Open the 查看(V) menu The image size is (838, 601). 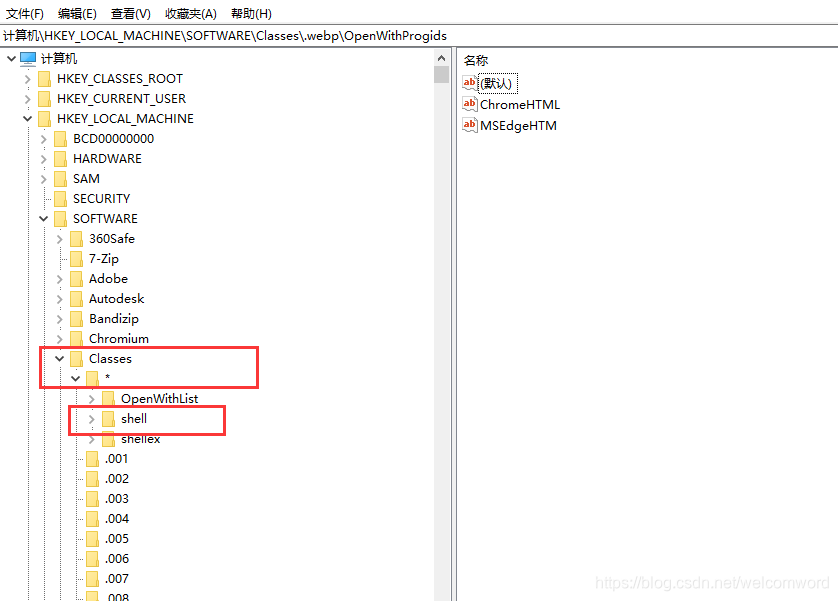coord(131,13)
